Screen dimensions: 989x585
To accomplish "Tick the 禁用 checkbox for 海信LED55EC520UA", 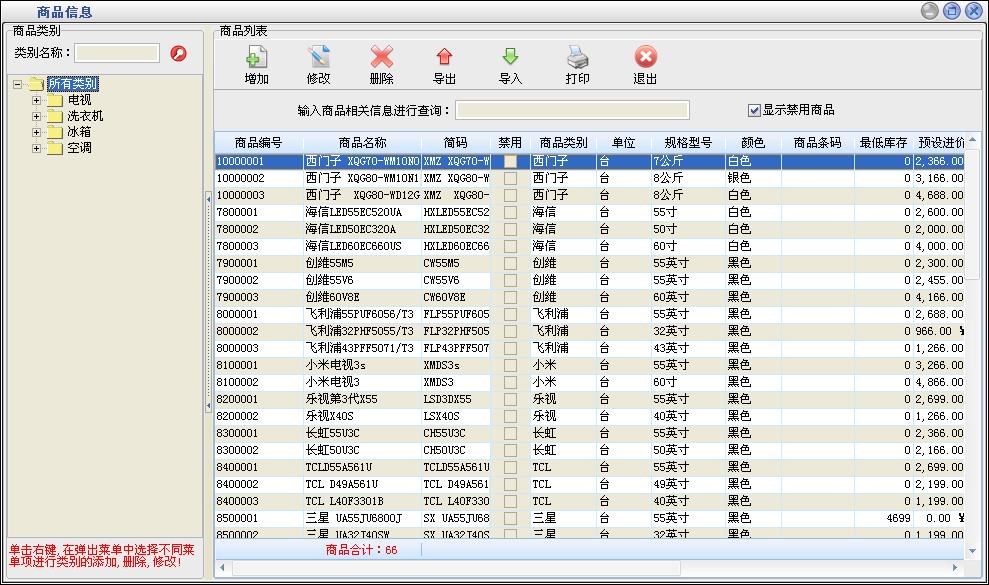I will [x=510, y=212].
